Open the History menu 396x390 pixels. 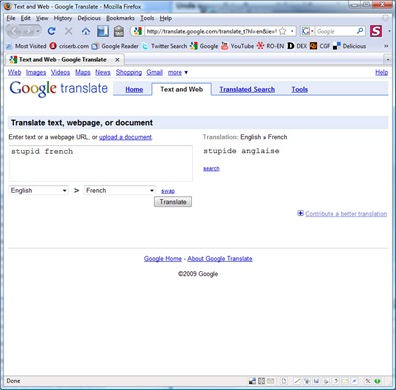63,18
